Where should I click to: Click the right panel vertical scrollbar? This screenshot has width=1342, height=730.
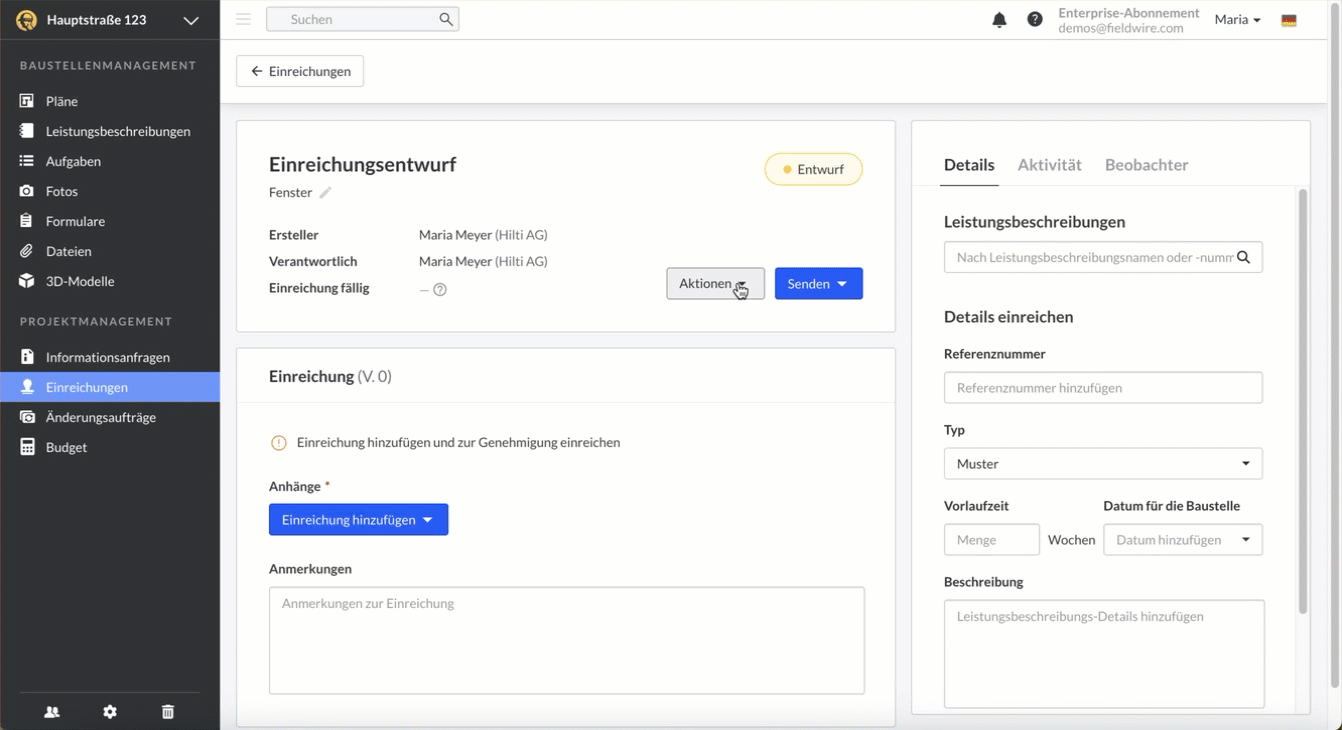(x=1302, y=400)
